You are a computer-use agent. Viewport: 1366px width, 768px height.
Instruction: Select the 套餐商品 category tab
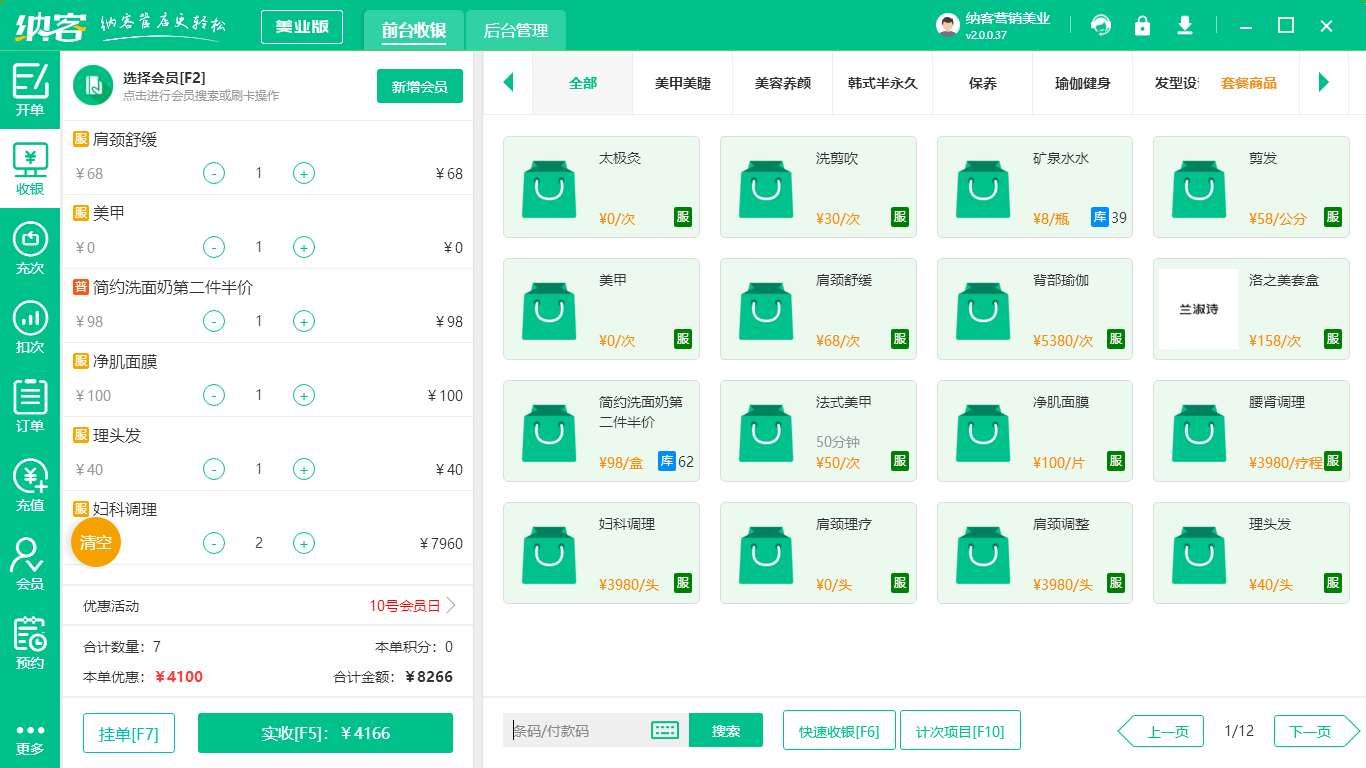point(1249,83)
